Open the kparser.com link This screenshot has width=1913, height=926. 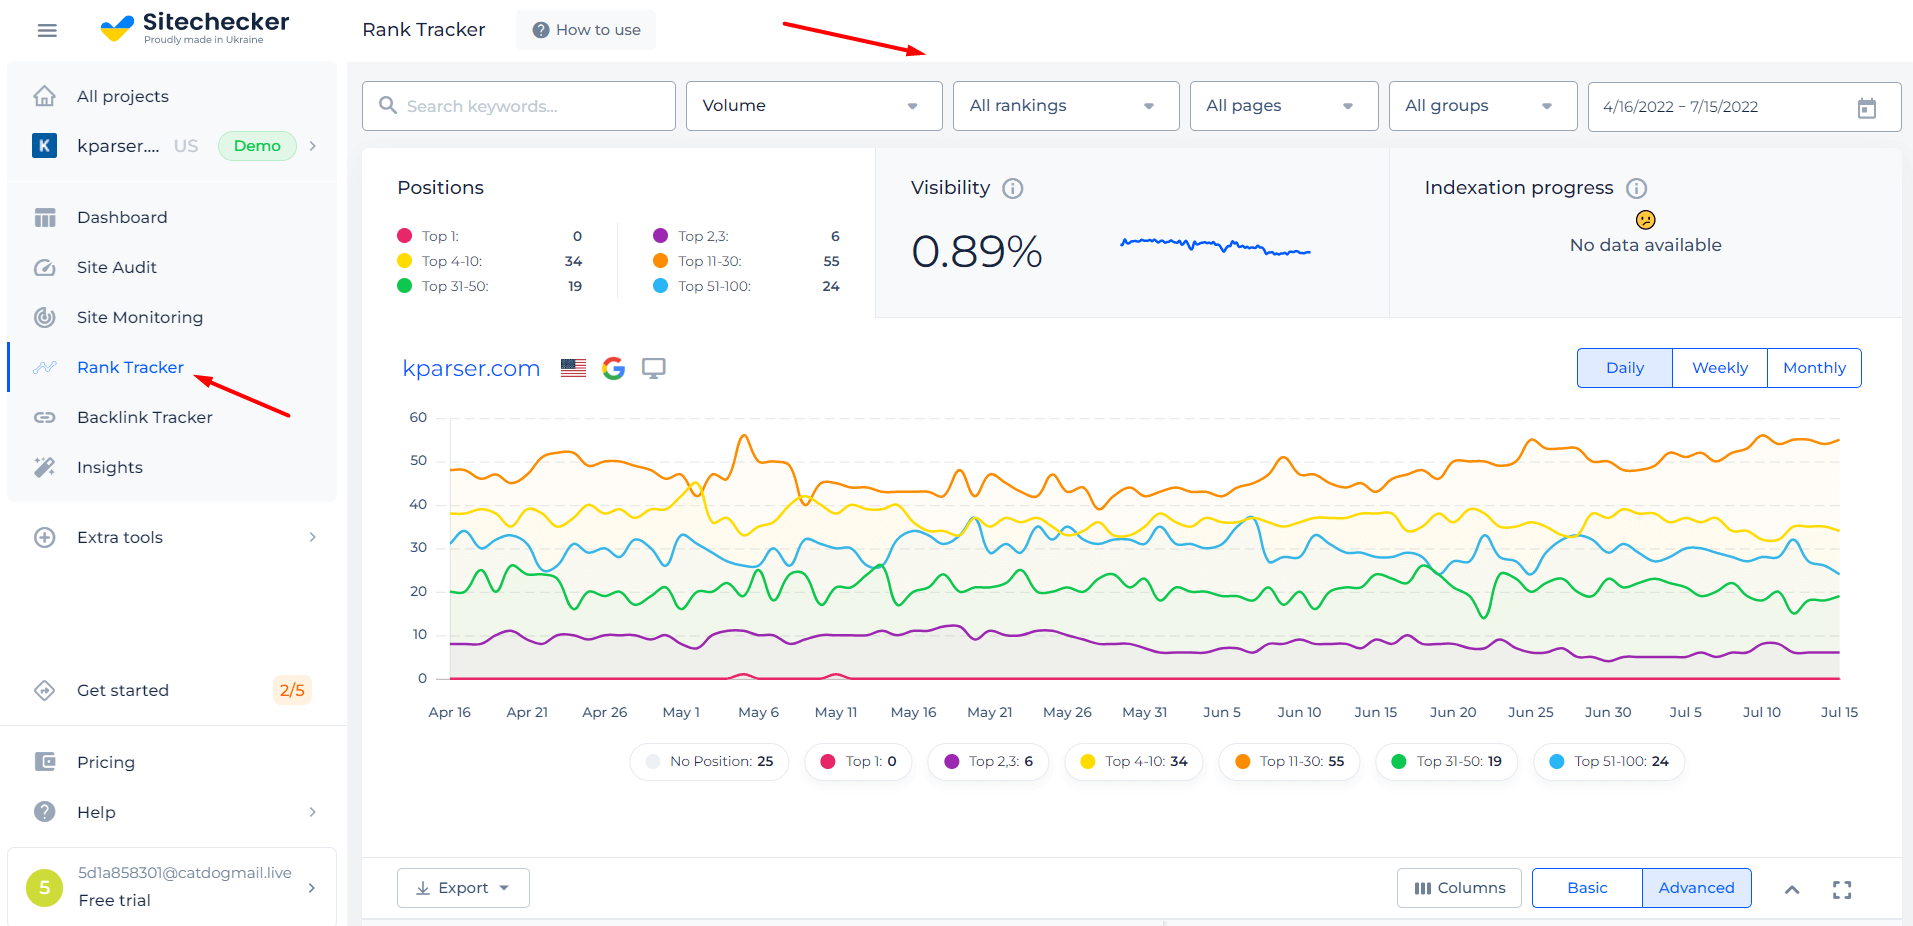pyautogui.click(x=471, y=368)
